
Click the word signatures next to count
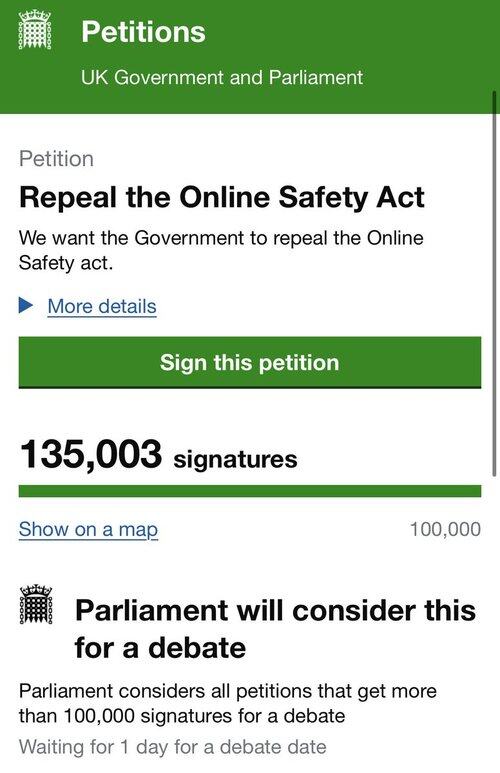(236, 459)
